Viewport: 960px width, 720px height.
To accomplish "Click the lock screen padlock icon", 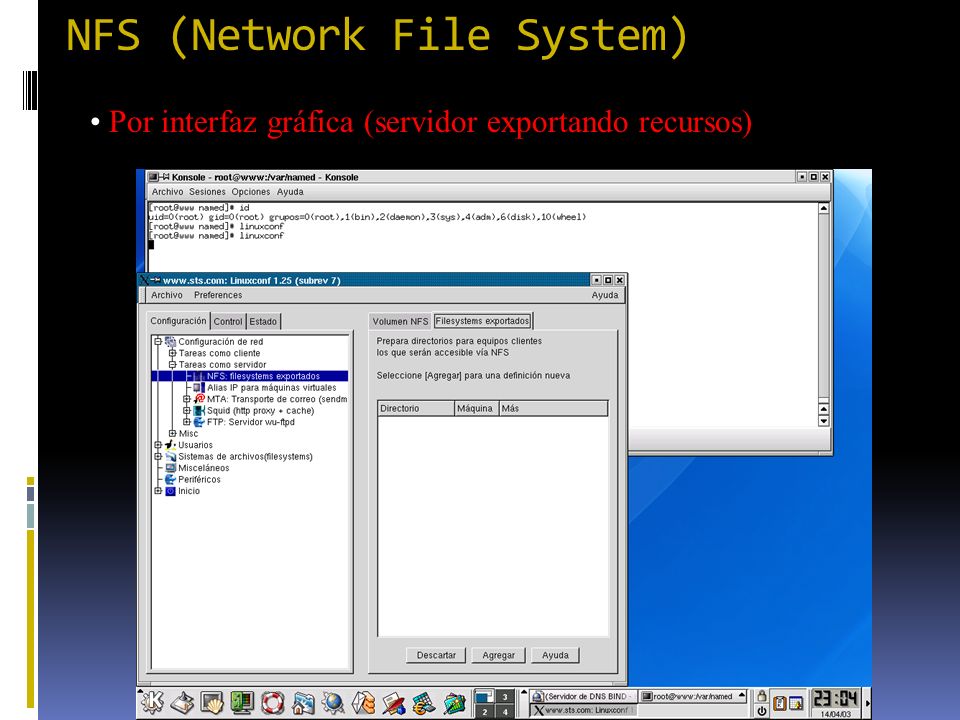I will coord(761,696).
